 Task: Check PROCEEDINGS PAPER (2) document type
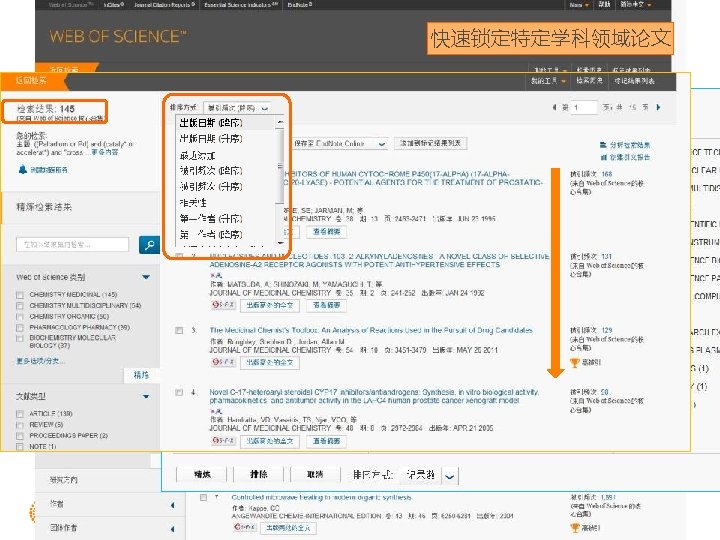pos(19,436)
